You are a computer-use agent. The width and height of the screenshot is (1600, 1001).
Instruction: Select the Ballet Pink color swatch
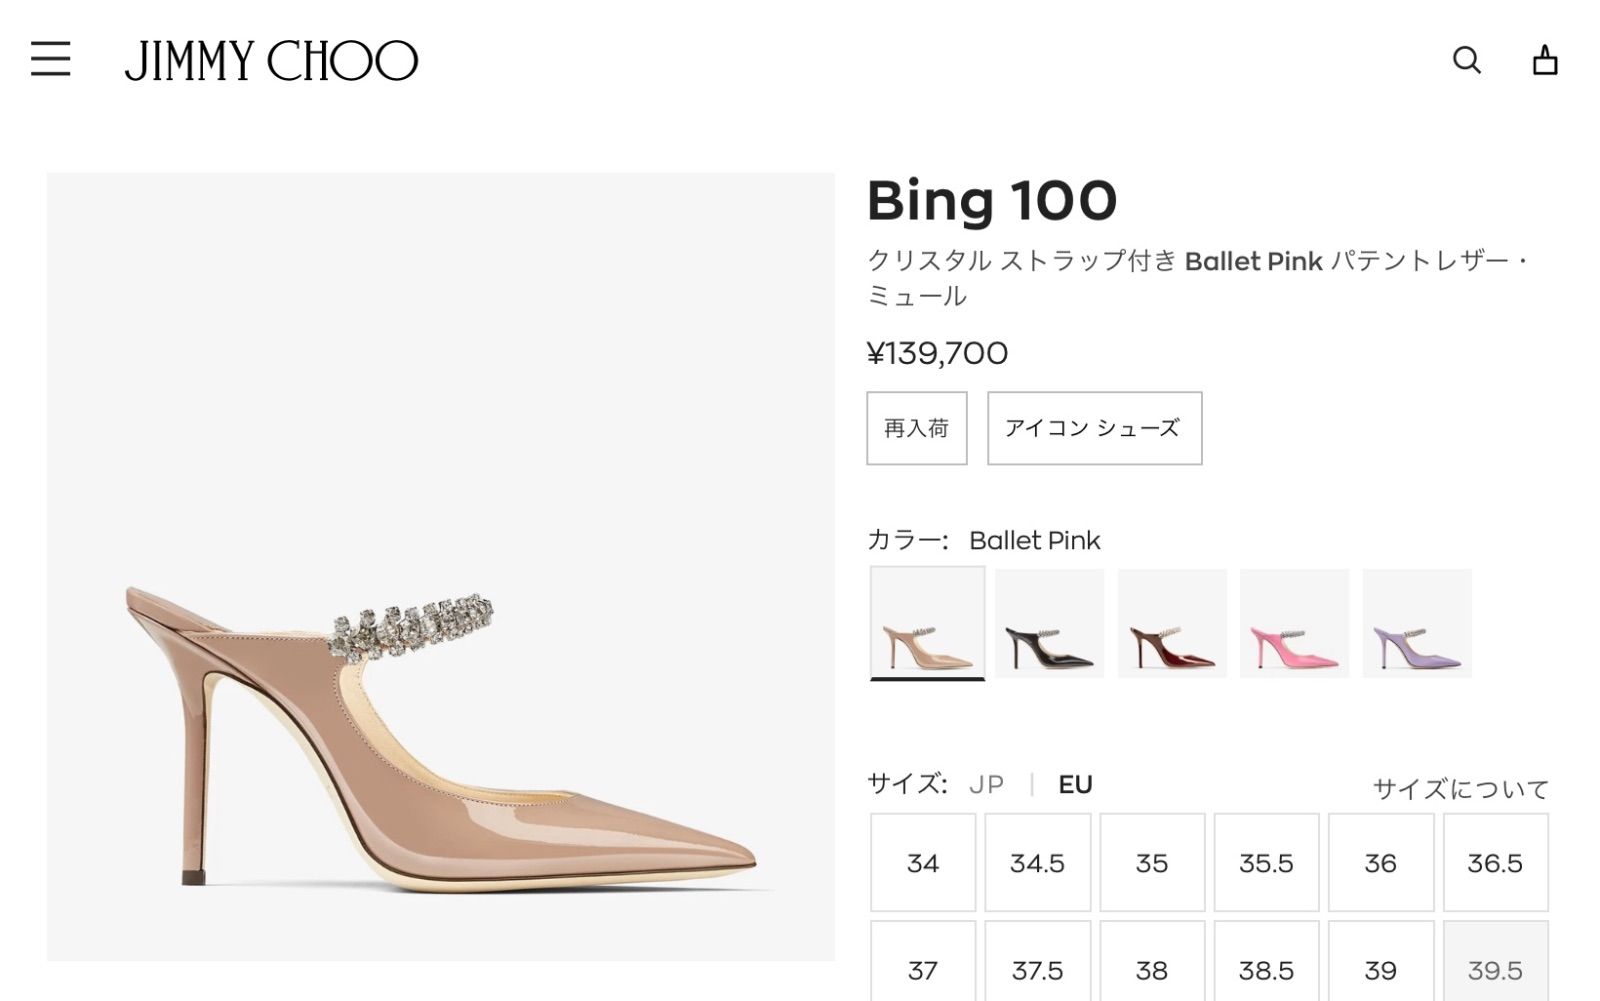click(x=927, y=623)
